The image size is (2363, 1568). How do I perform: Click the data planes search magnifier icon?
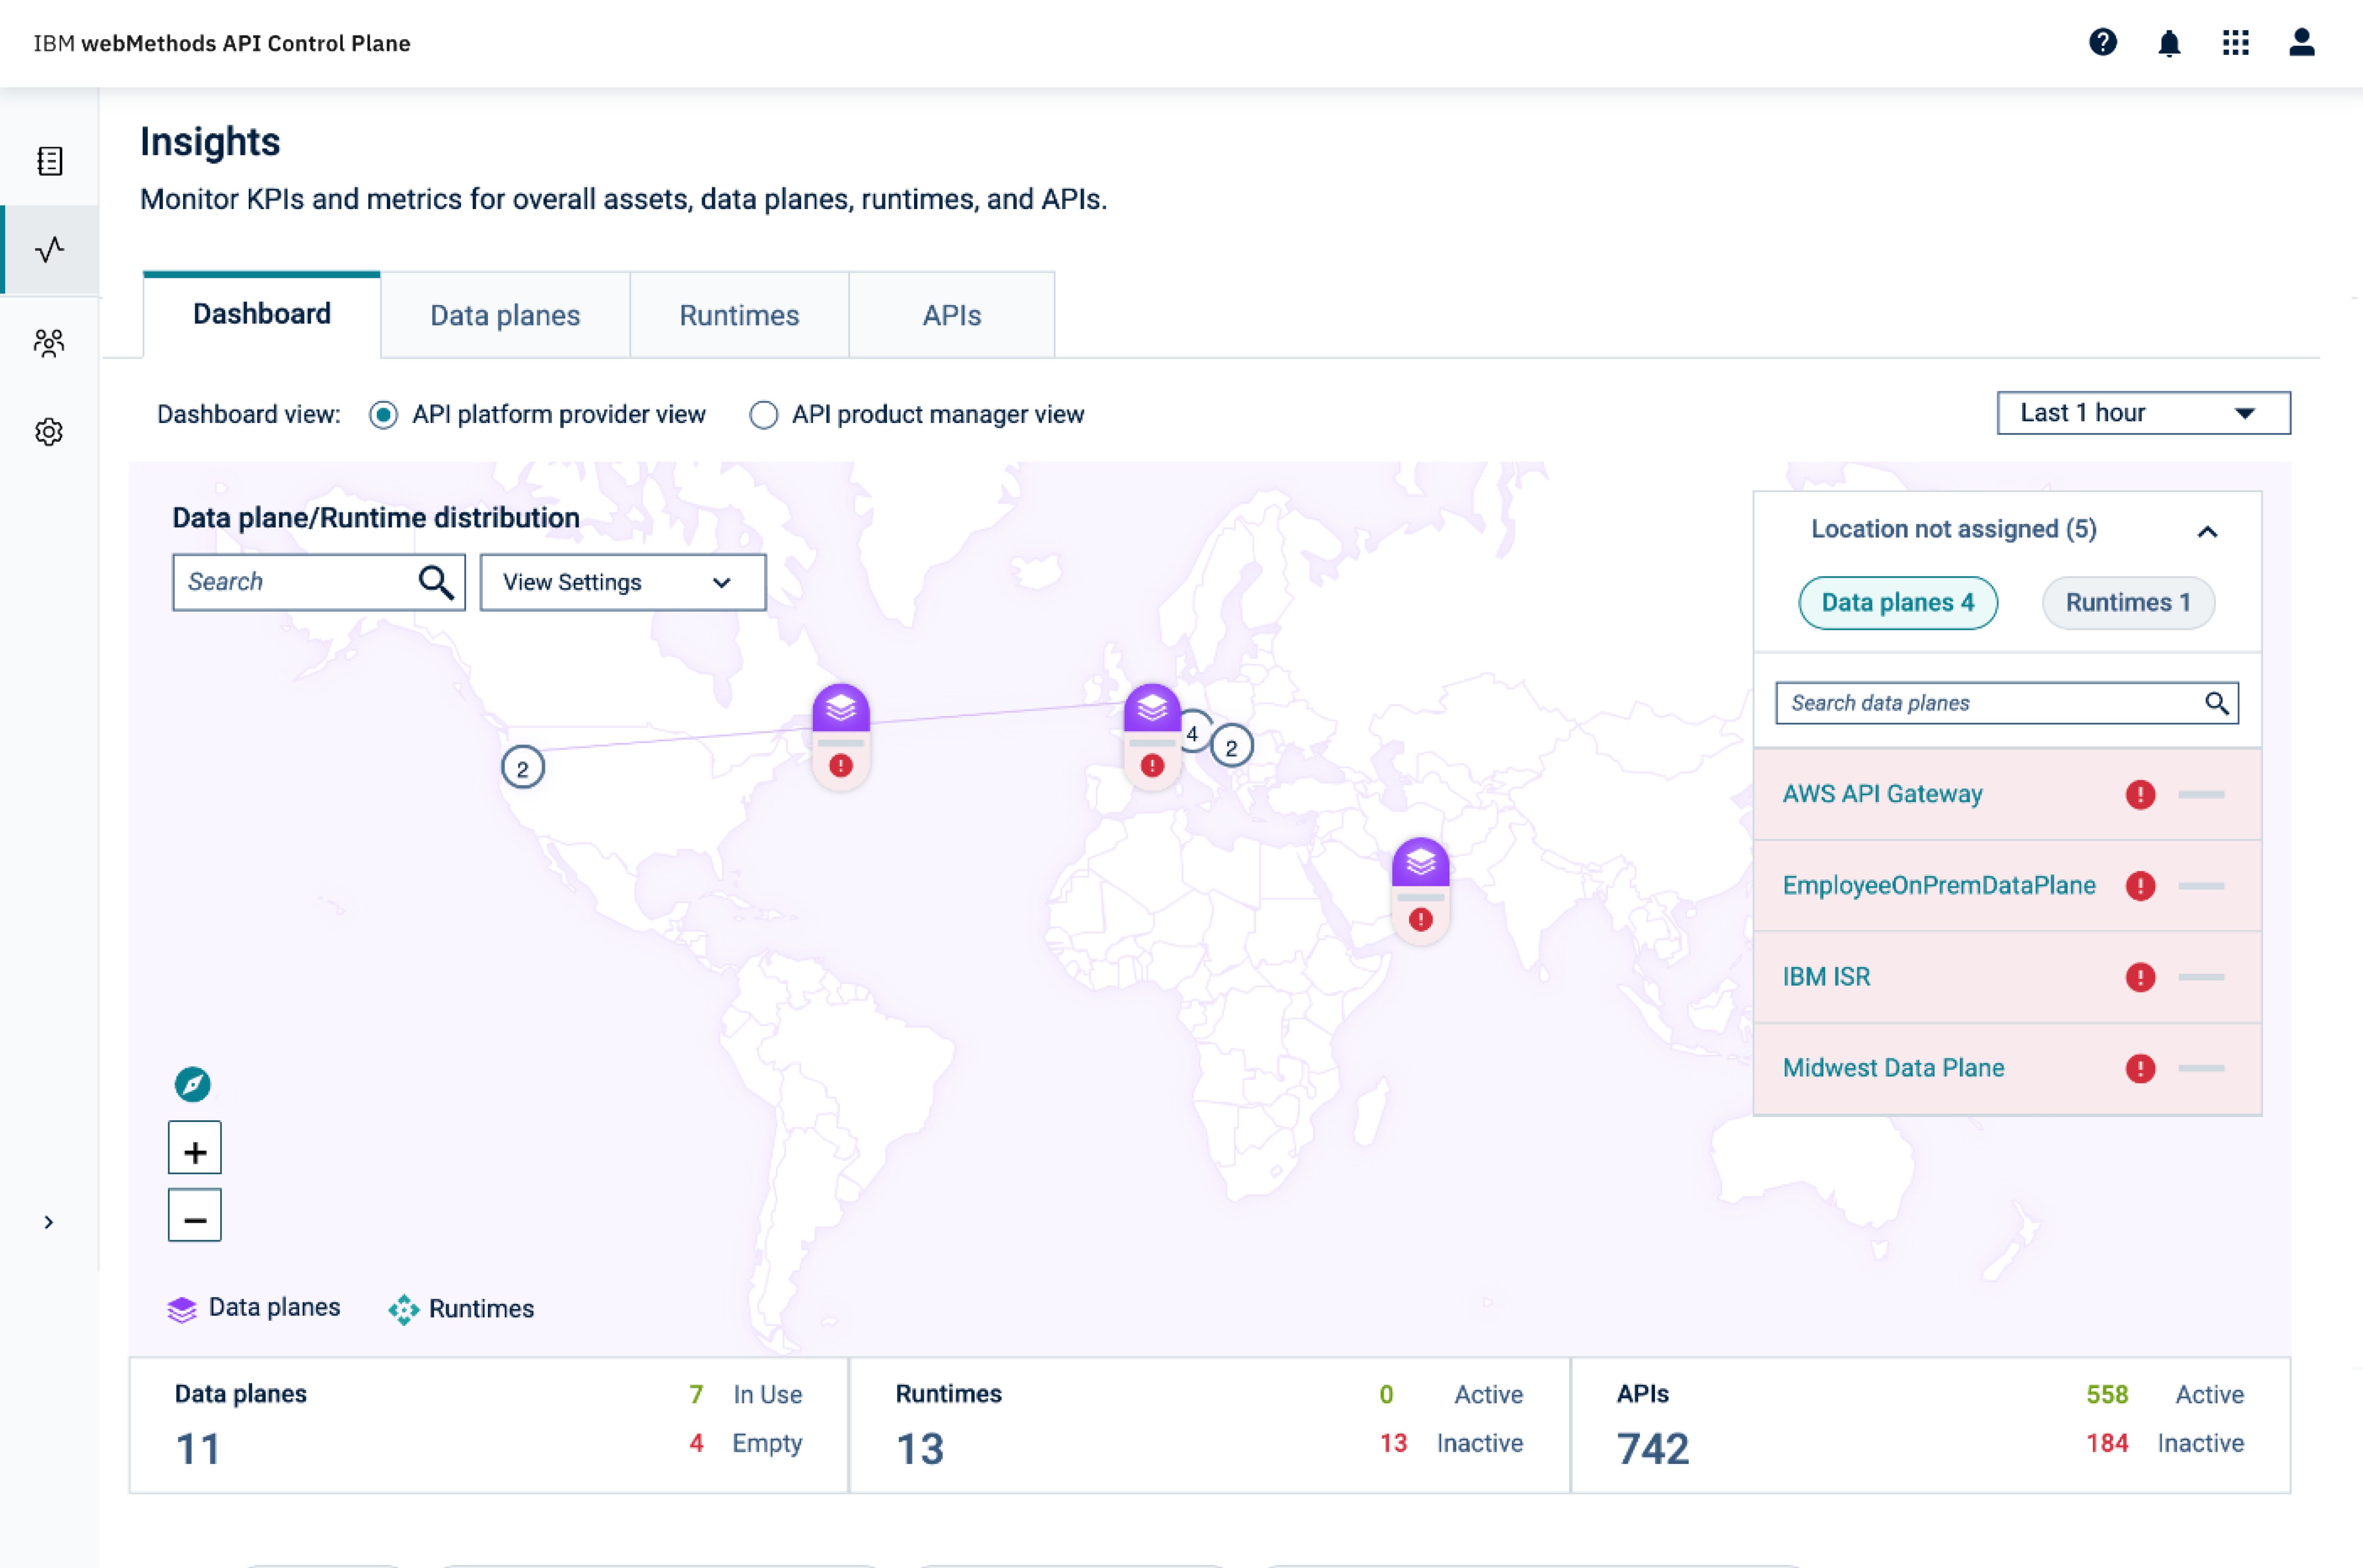(x=2216, y=703)
